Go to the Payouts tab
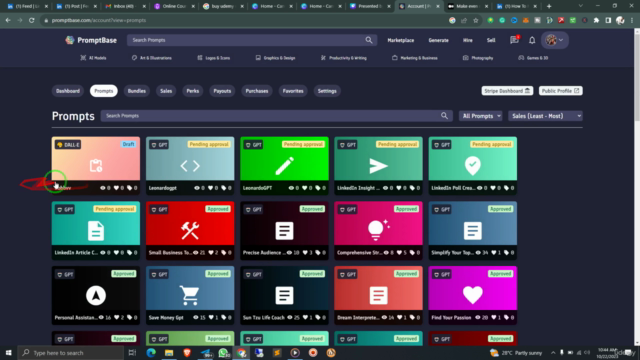 pos(222,91)
